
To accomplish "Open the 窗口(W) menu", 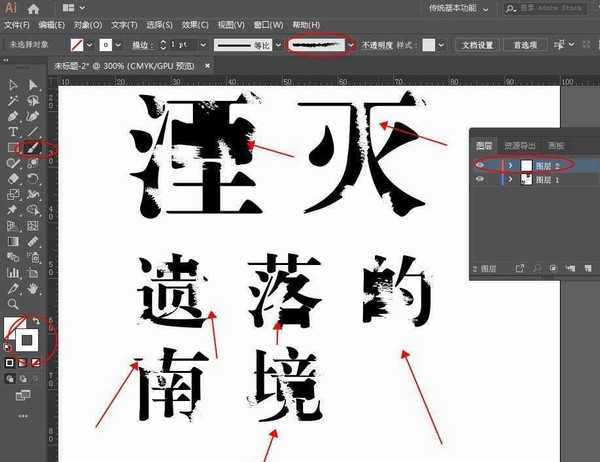I will 268,25.
